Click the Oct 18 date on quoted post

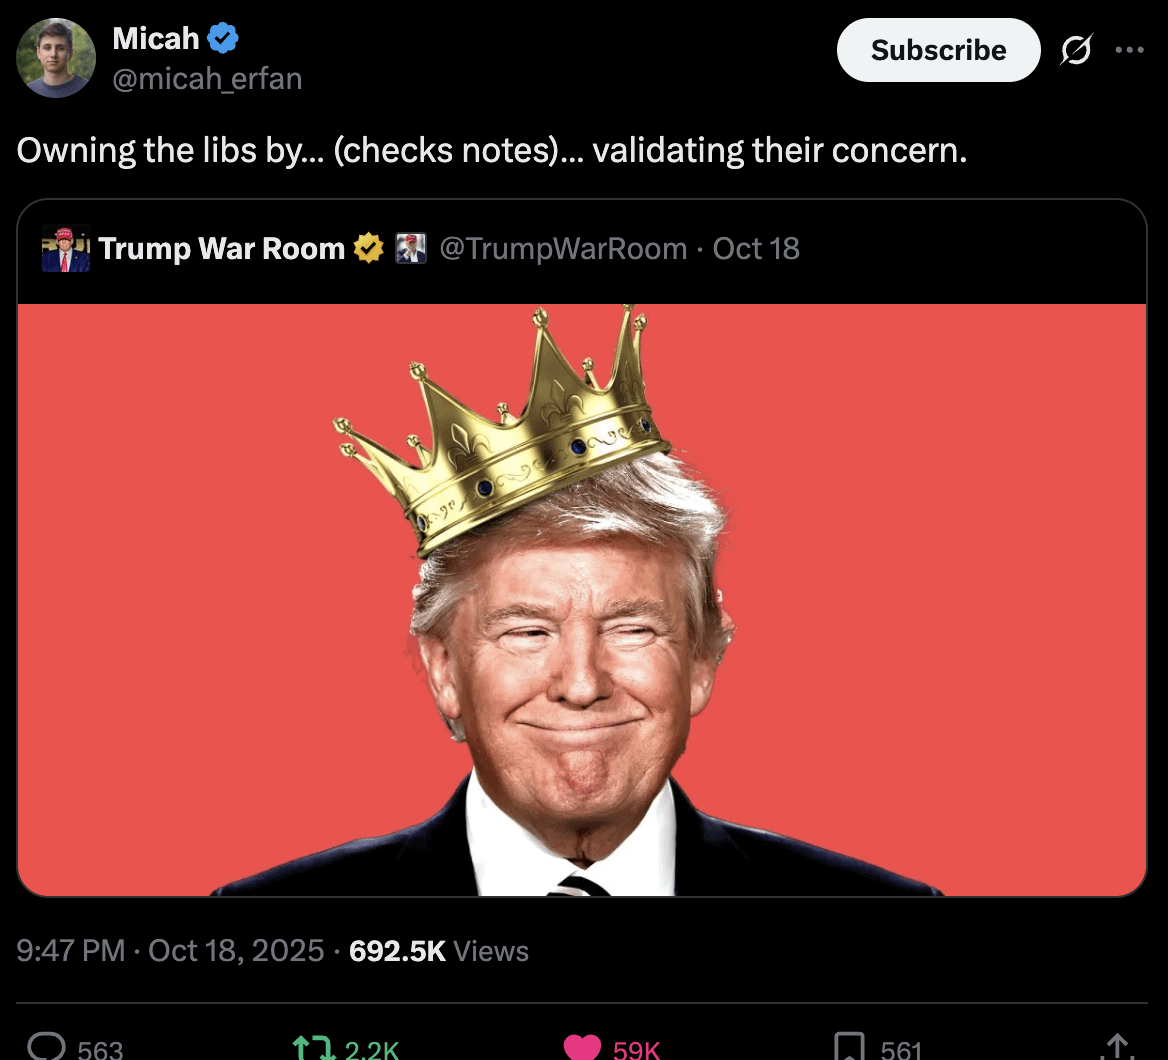tap(756, 248)
